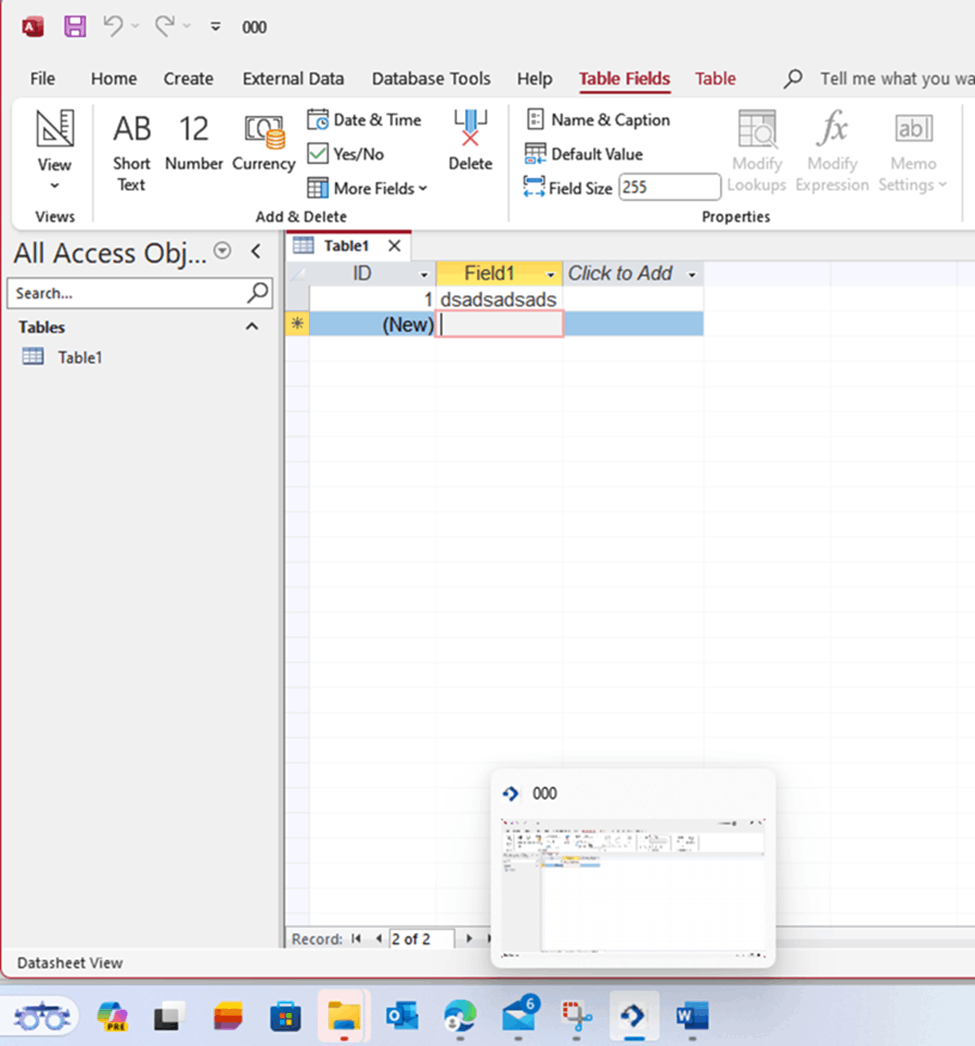Open Microsoft Edge from the taskbar
The image size is (975, 1046).
tap(459, 1016)
